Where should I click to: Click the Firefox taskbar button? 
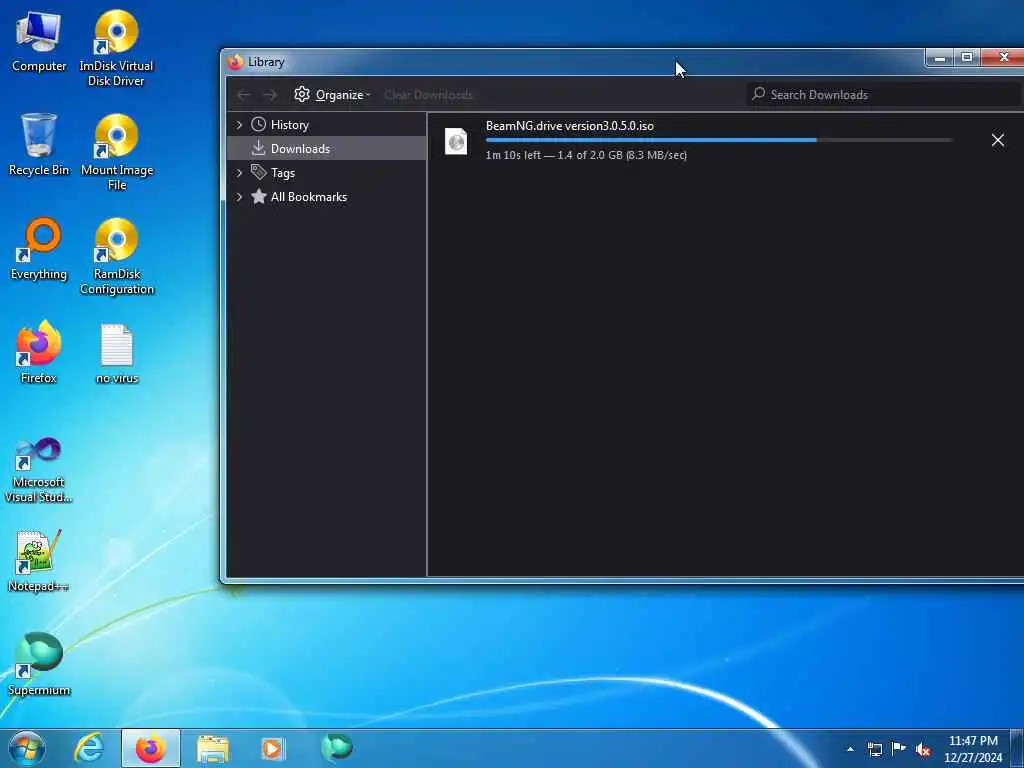[x=151, y=748]
